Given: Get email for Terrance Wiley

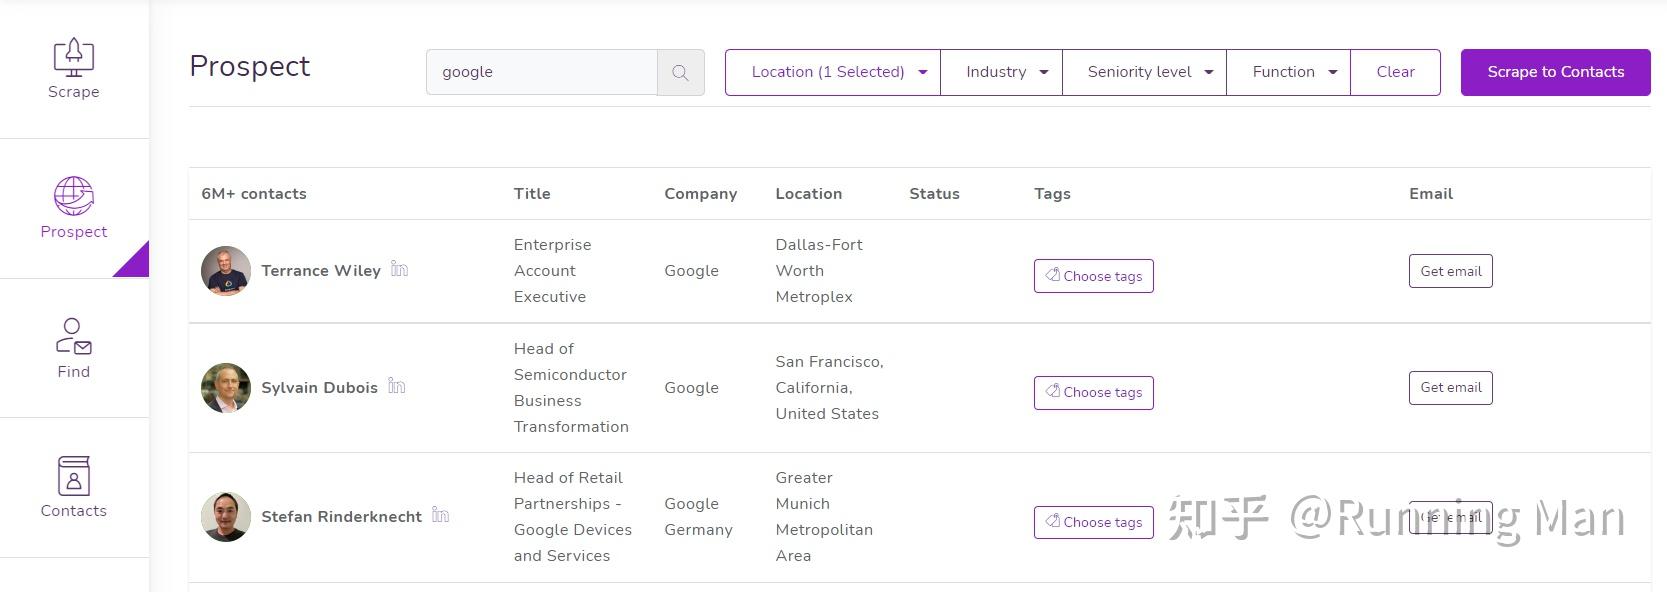Looking at the screenshot, I should point(1450,271).
